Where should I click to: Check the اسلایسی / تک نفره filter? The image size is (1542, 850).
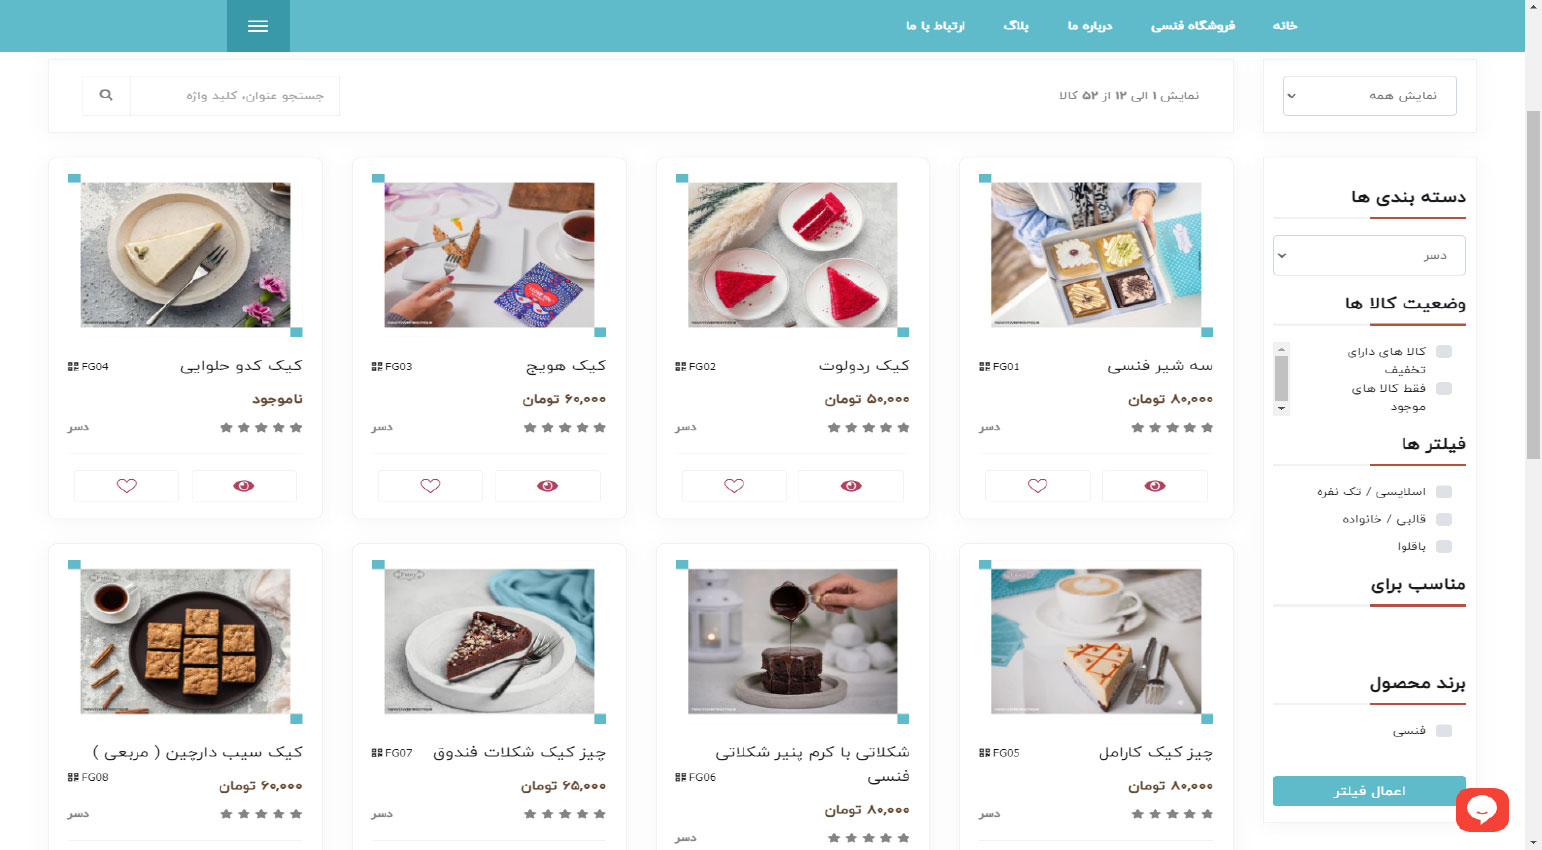[x=1444, y=492]
